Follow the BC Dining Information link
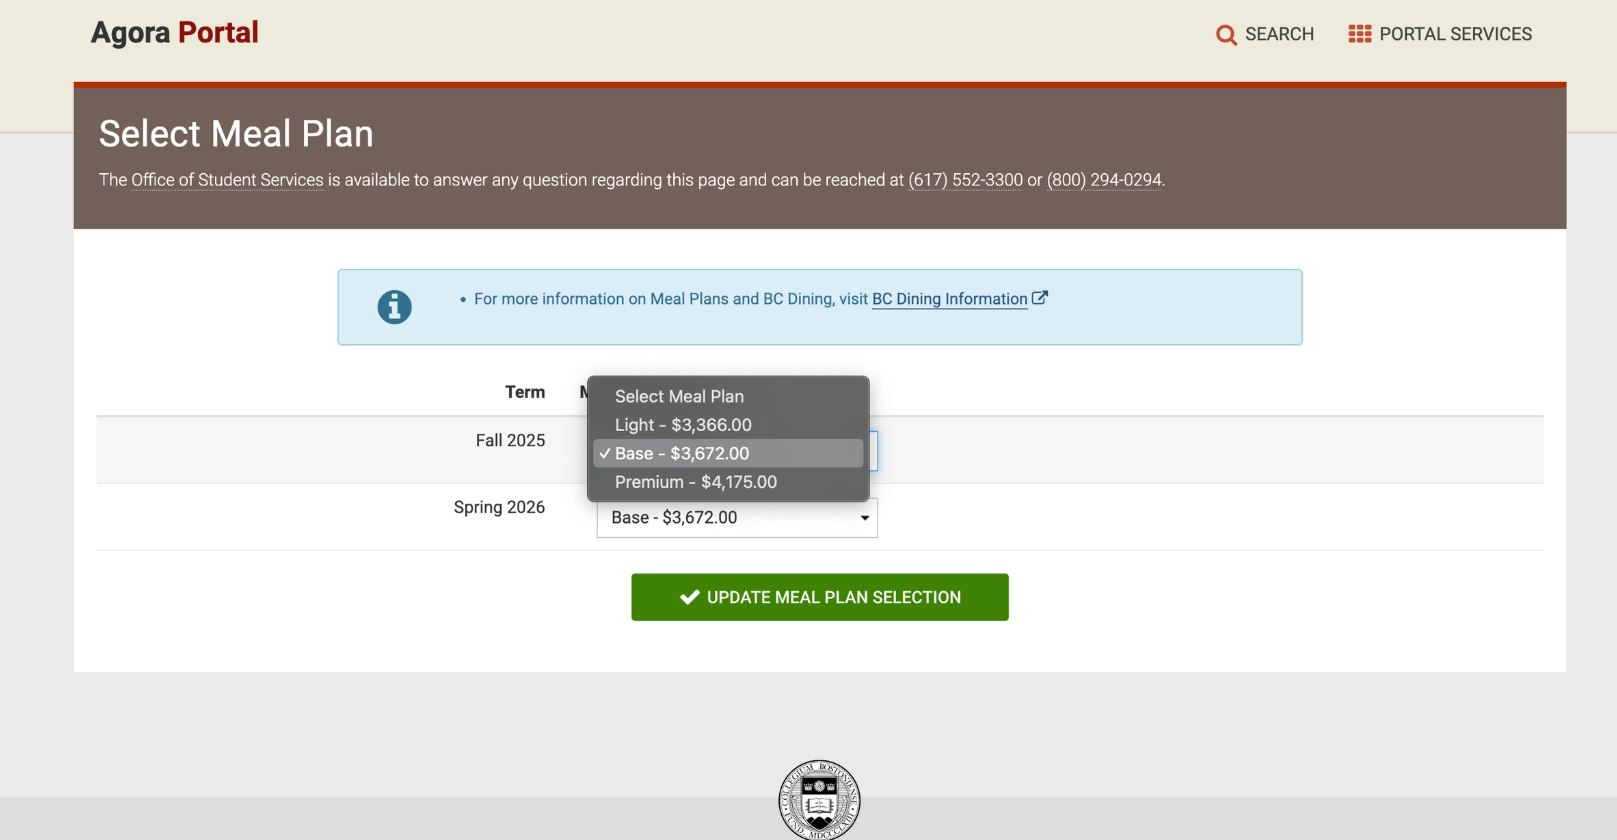Viewport: 1617px width, 840px height. pos(949,299)
